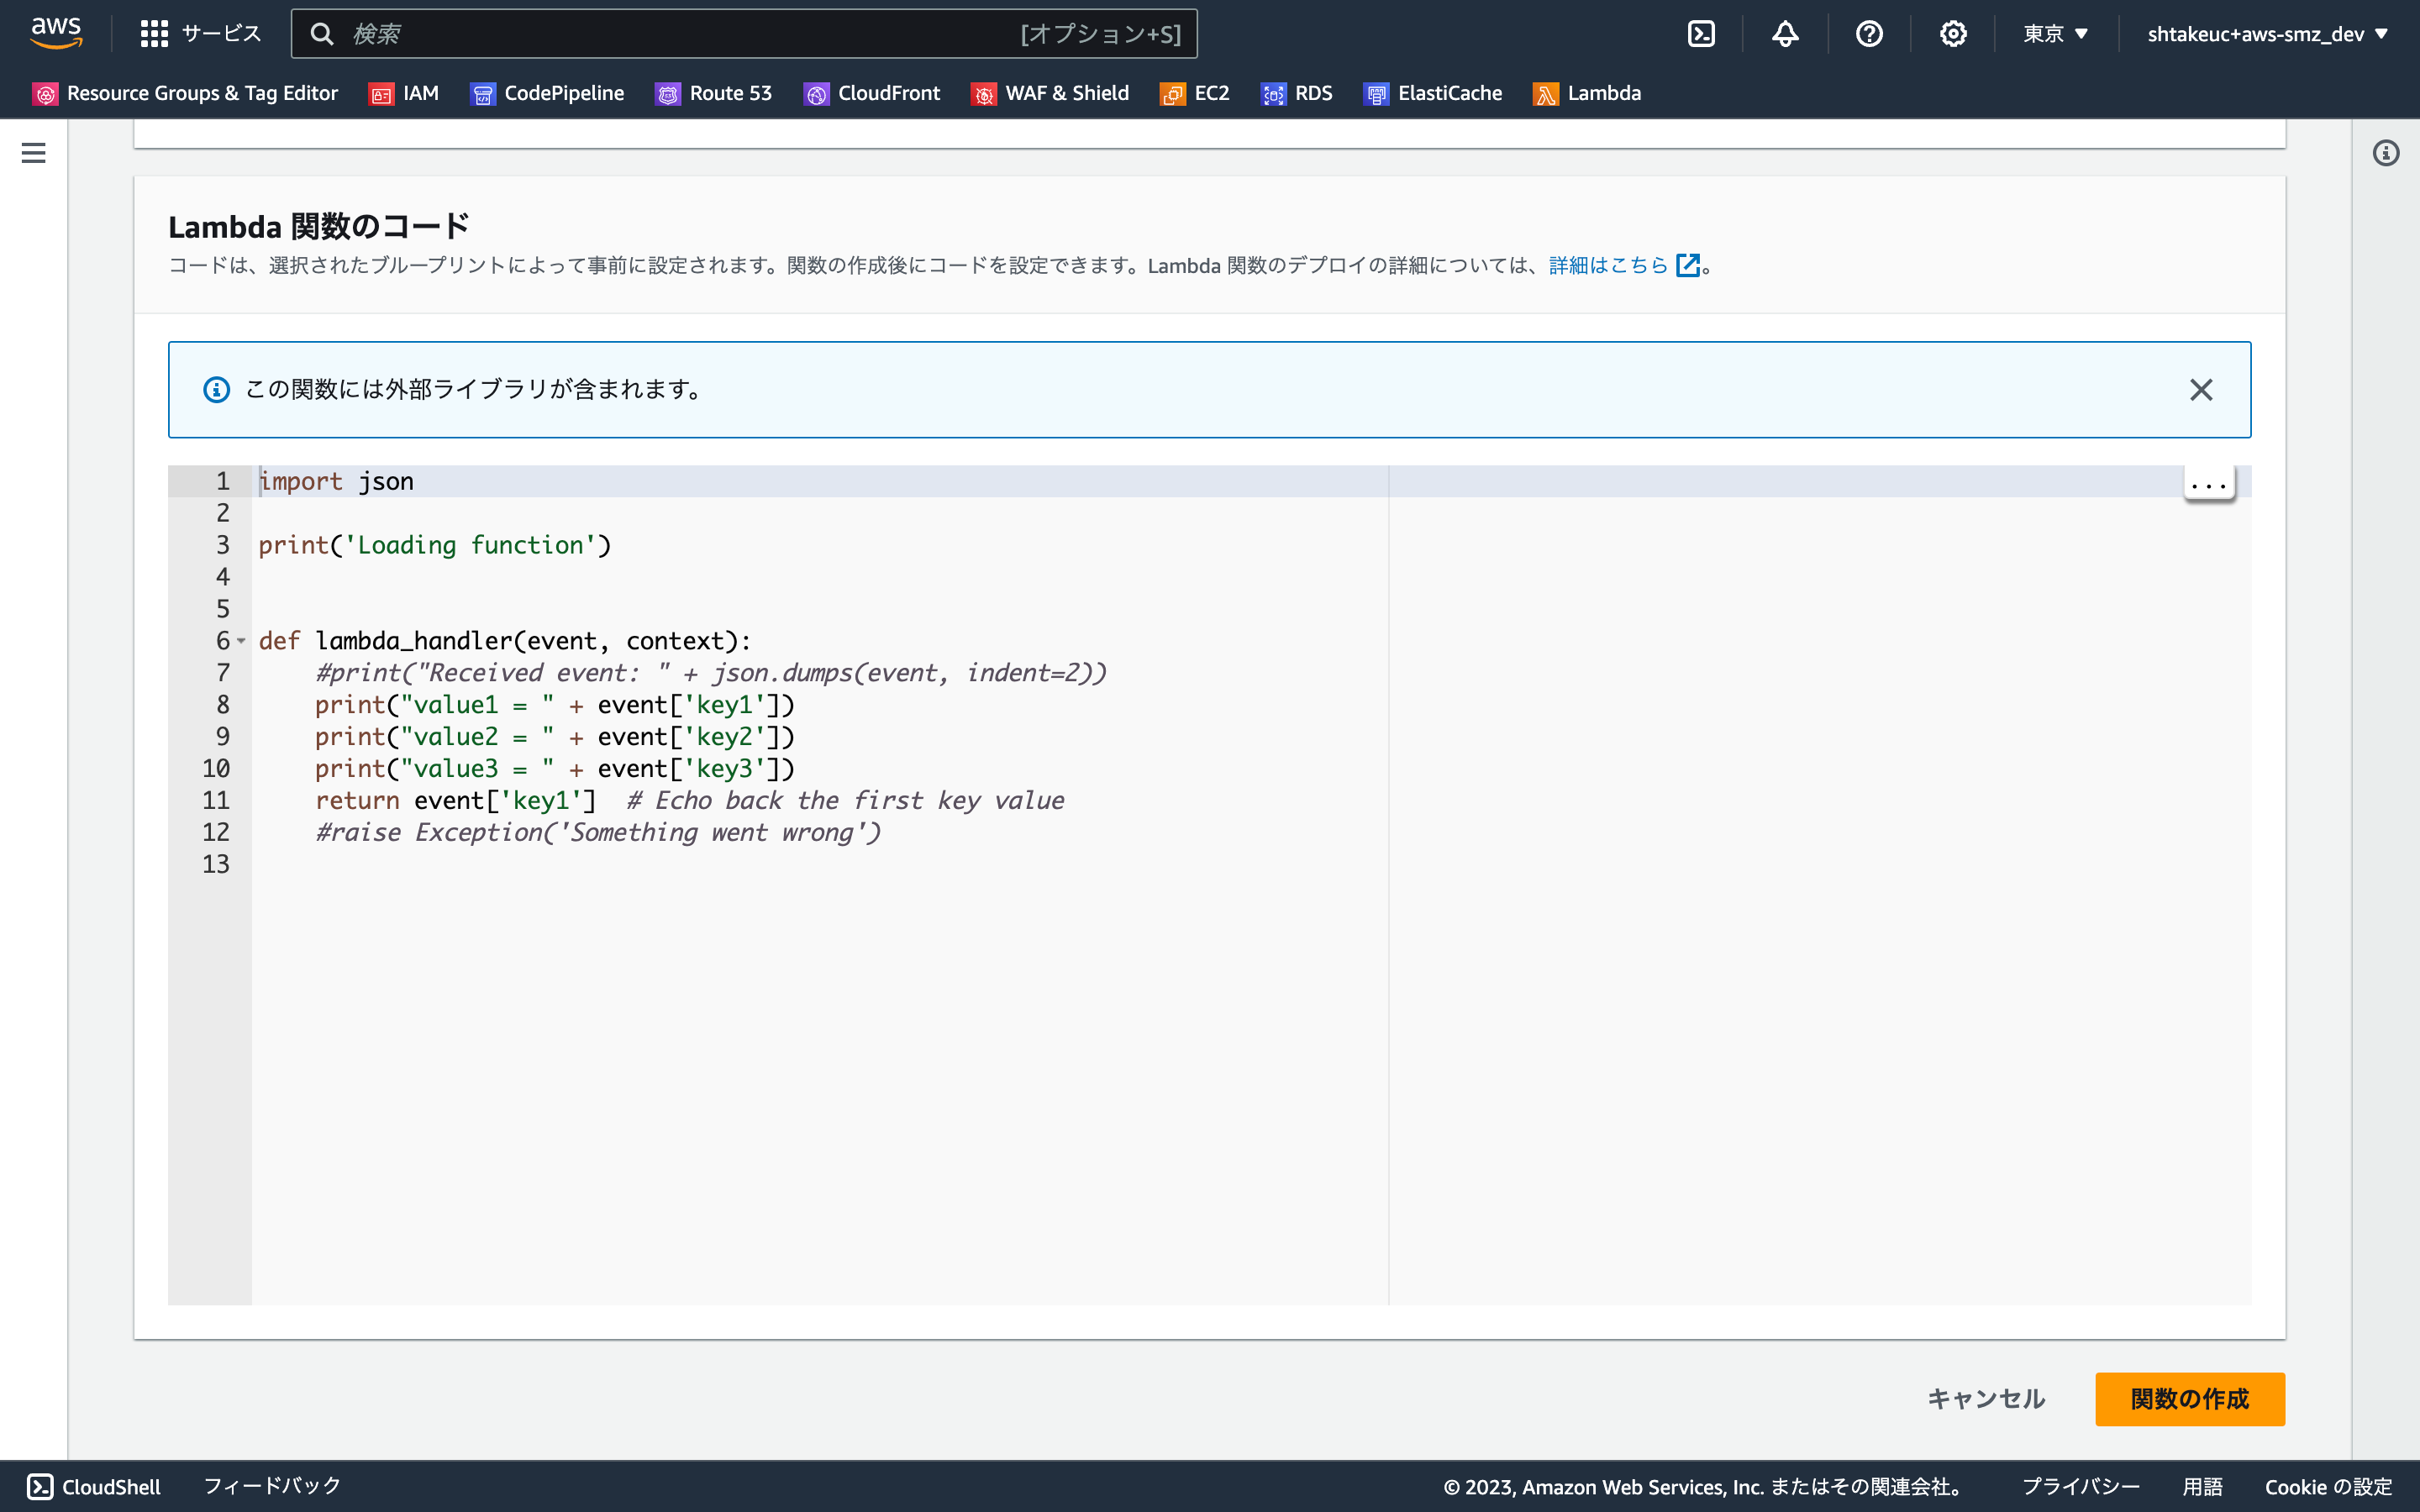Click the #print Received event comment line

(x=711, y=673)
